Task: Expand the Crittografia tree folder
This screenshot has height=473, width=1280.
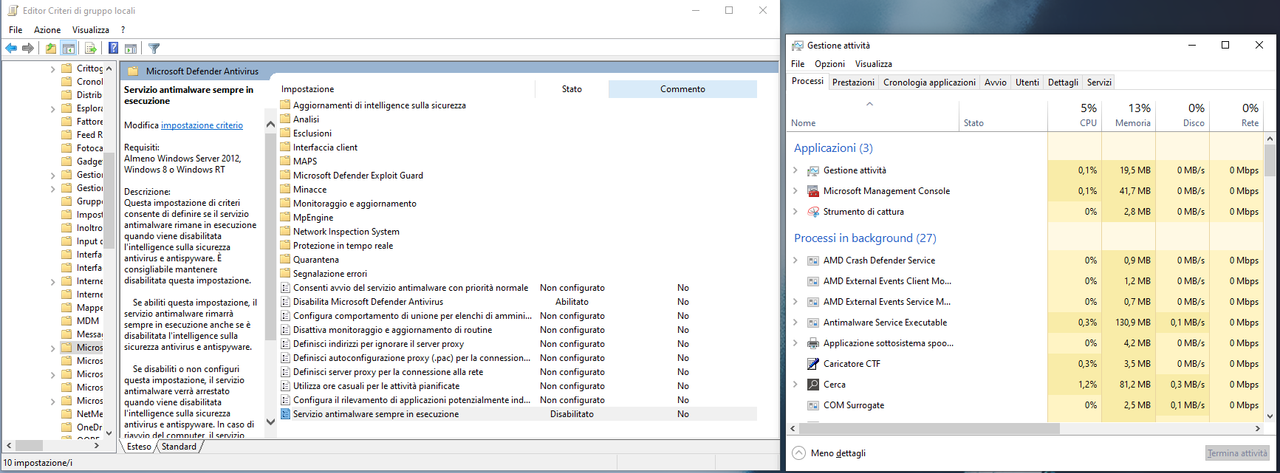Action: click(x=52, y=68)
